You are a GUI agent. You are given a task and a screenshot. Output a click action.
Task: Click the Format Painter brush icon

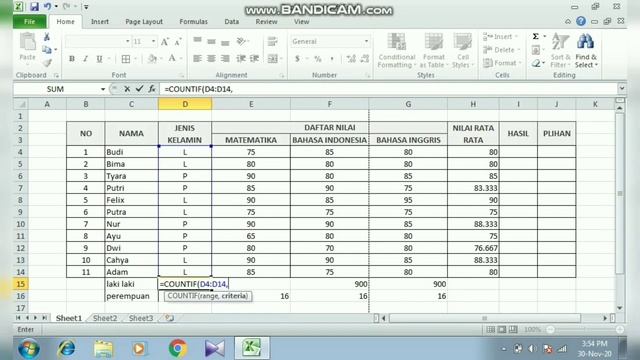pyautogui.click(x=47, y=62)
